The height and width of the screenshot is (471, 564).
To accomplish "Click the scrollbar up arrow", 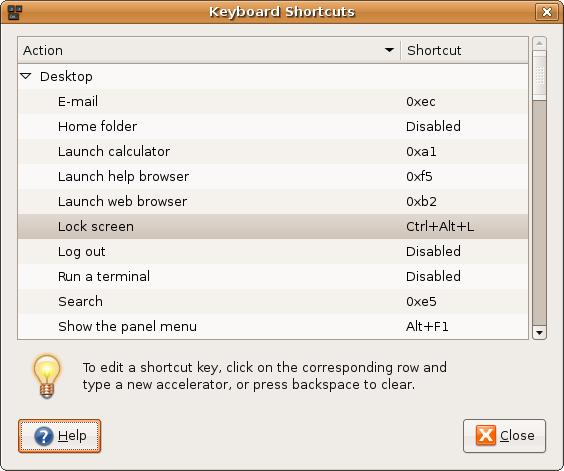I will (x=539, y=44).
